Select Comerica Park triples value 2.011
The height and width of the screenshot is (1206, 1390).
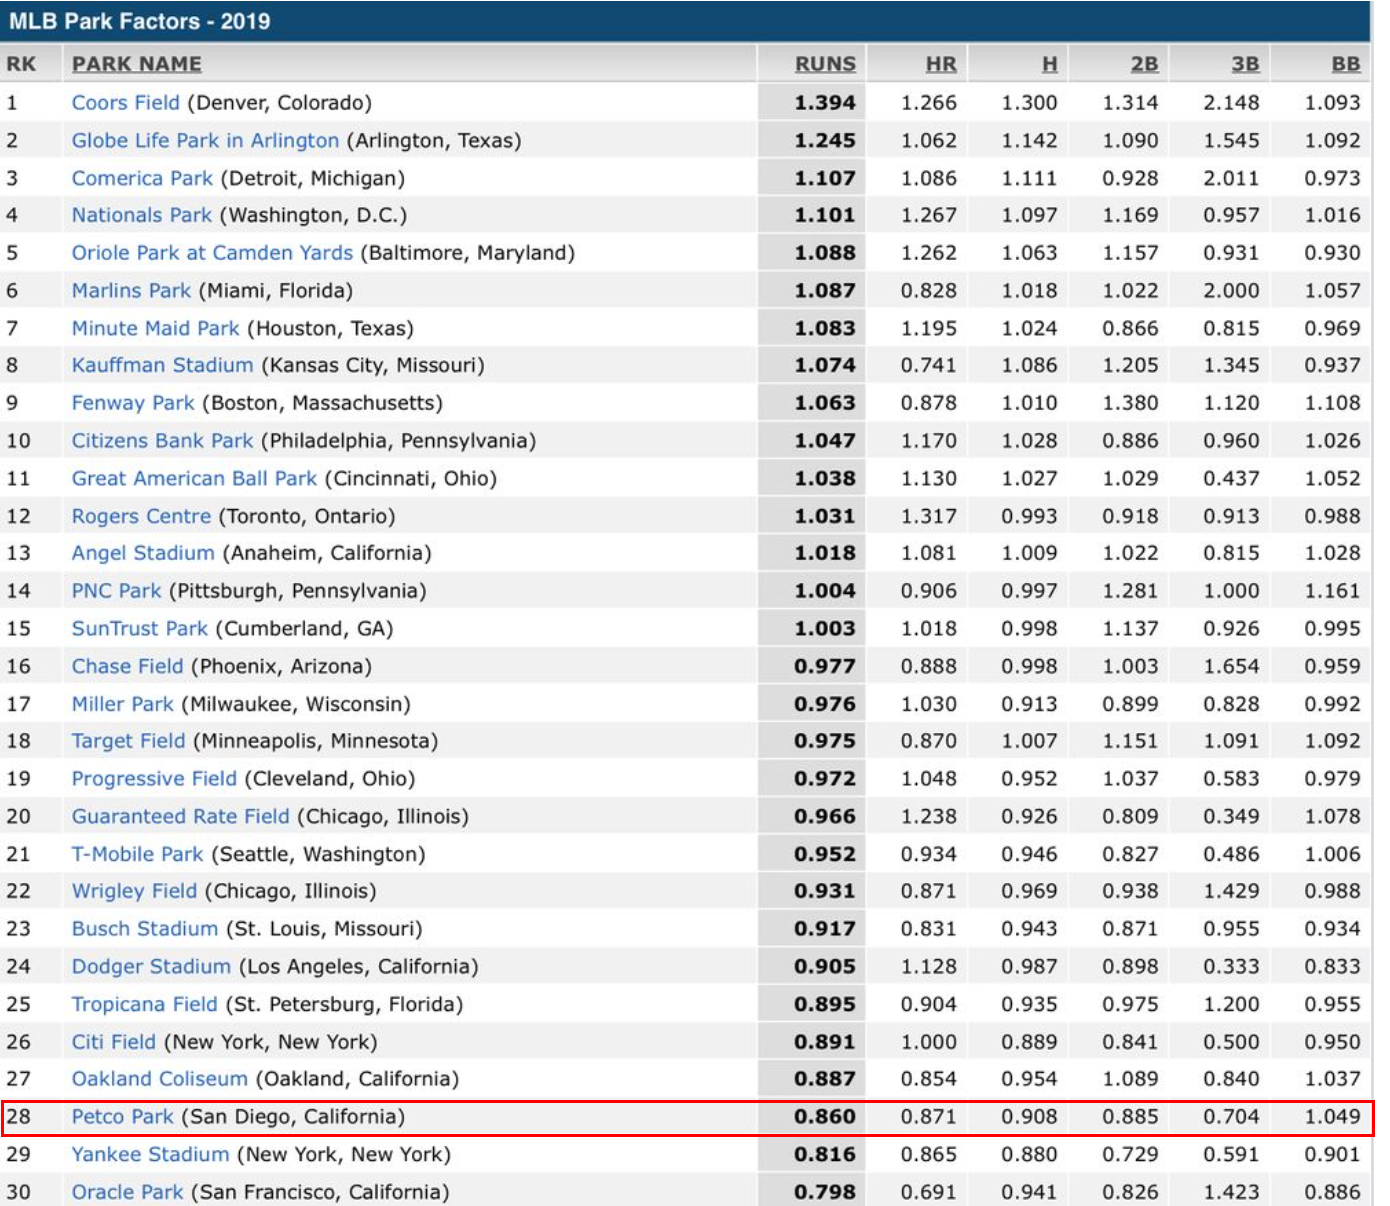[1231, 178]
